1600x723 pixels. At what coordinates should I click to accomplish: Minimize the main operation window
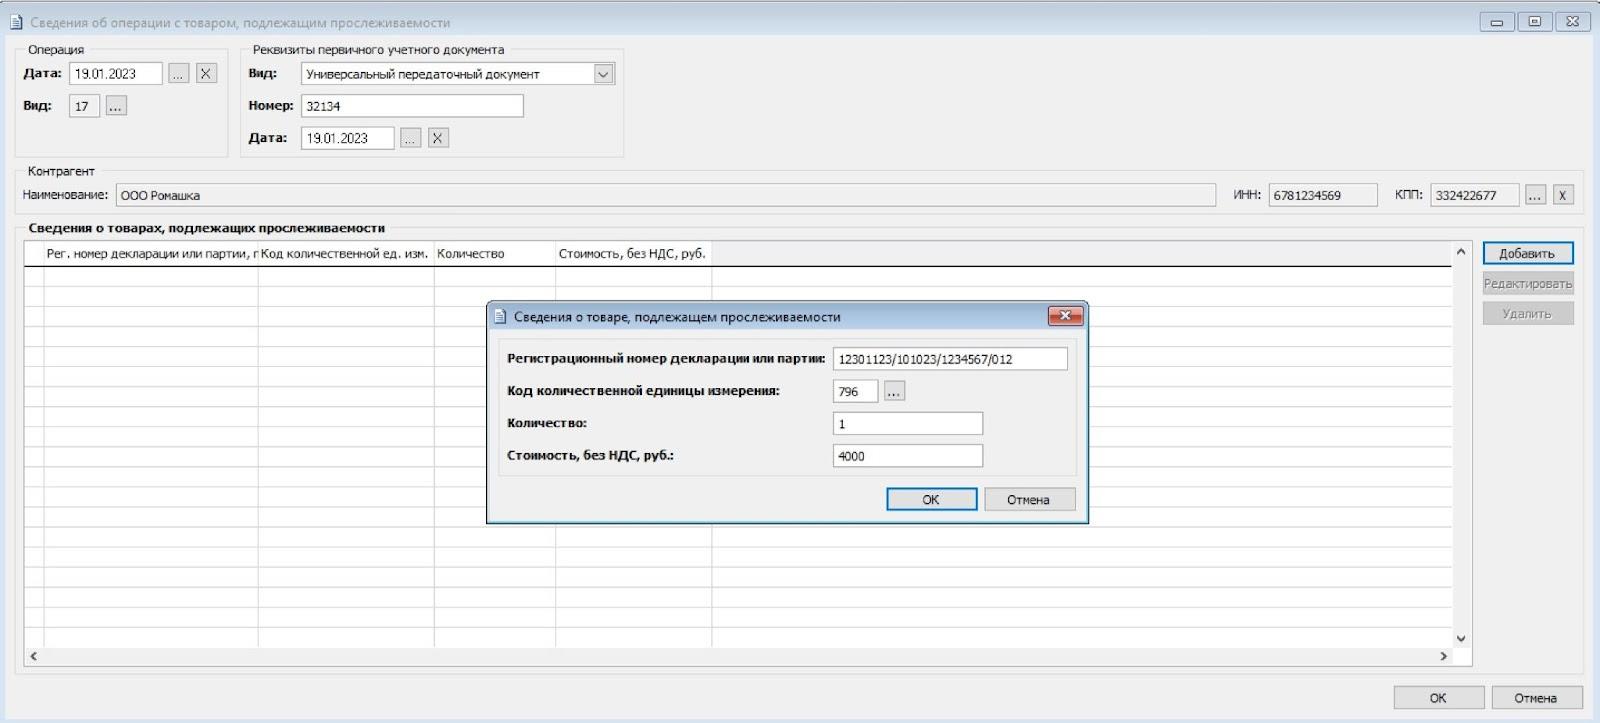[1496, 22]
